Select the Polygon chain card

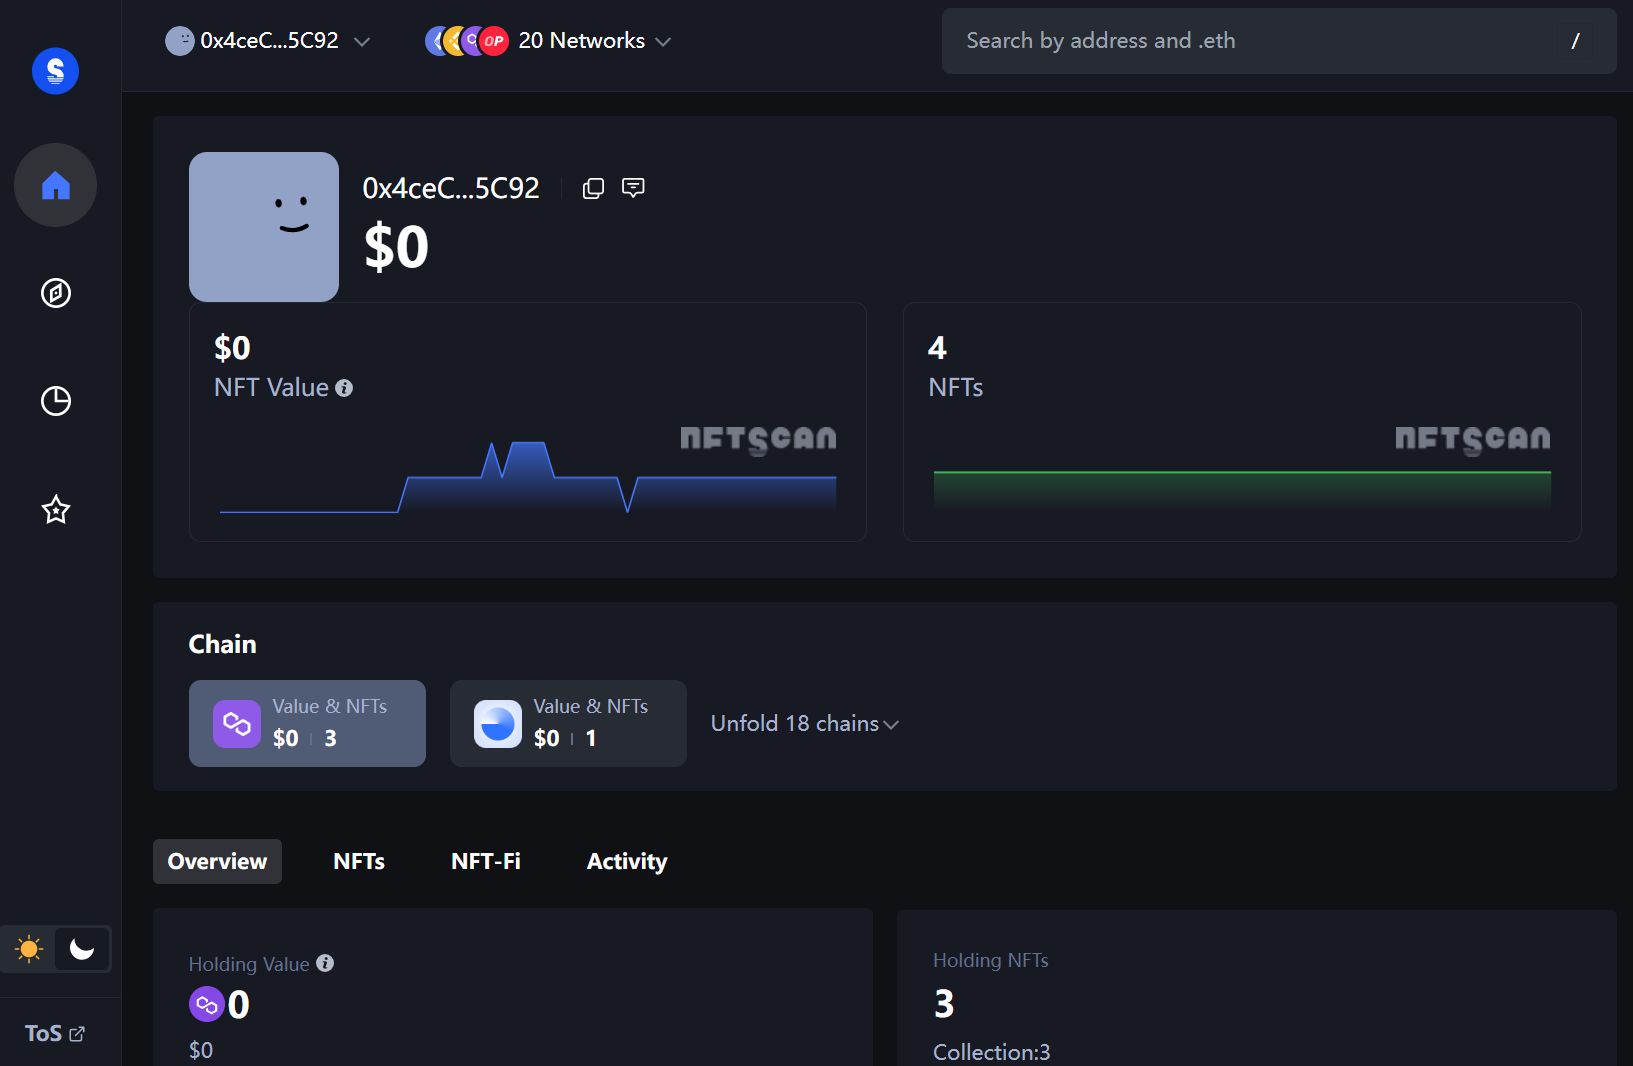(x=307, y=723)
